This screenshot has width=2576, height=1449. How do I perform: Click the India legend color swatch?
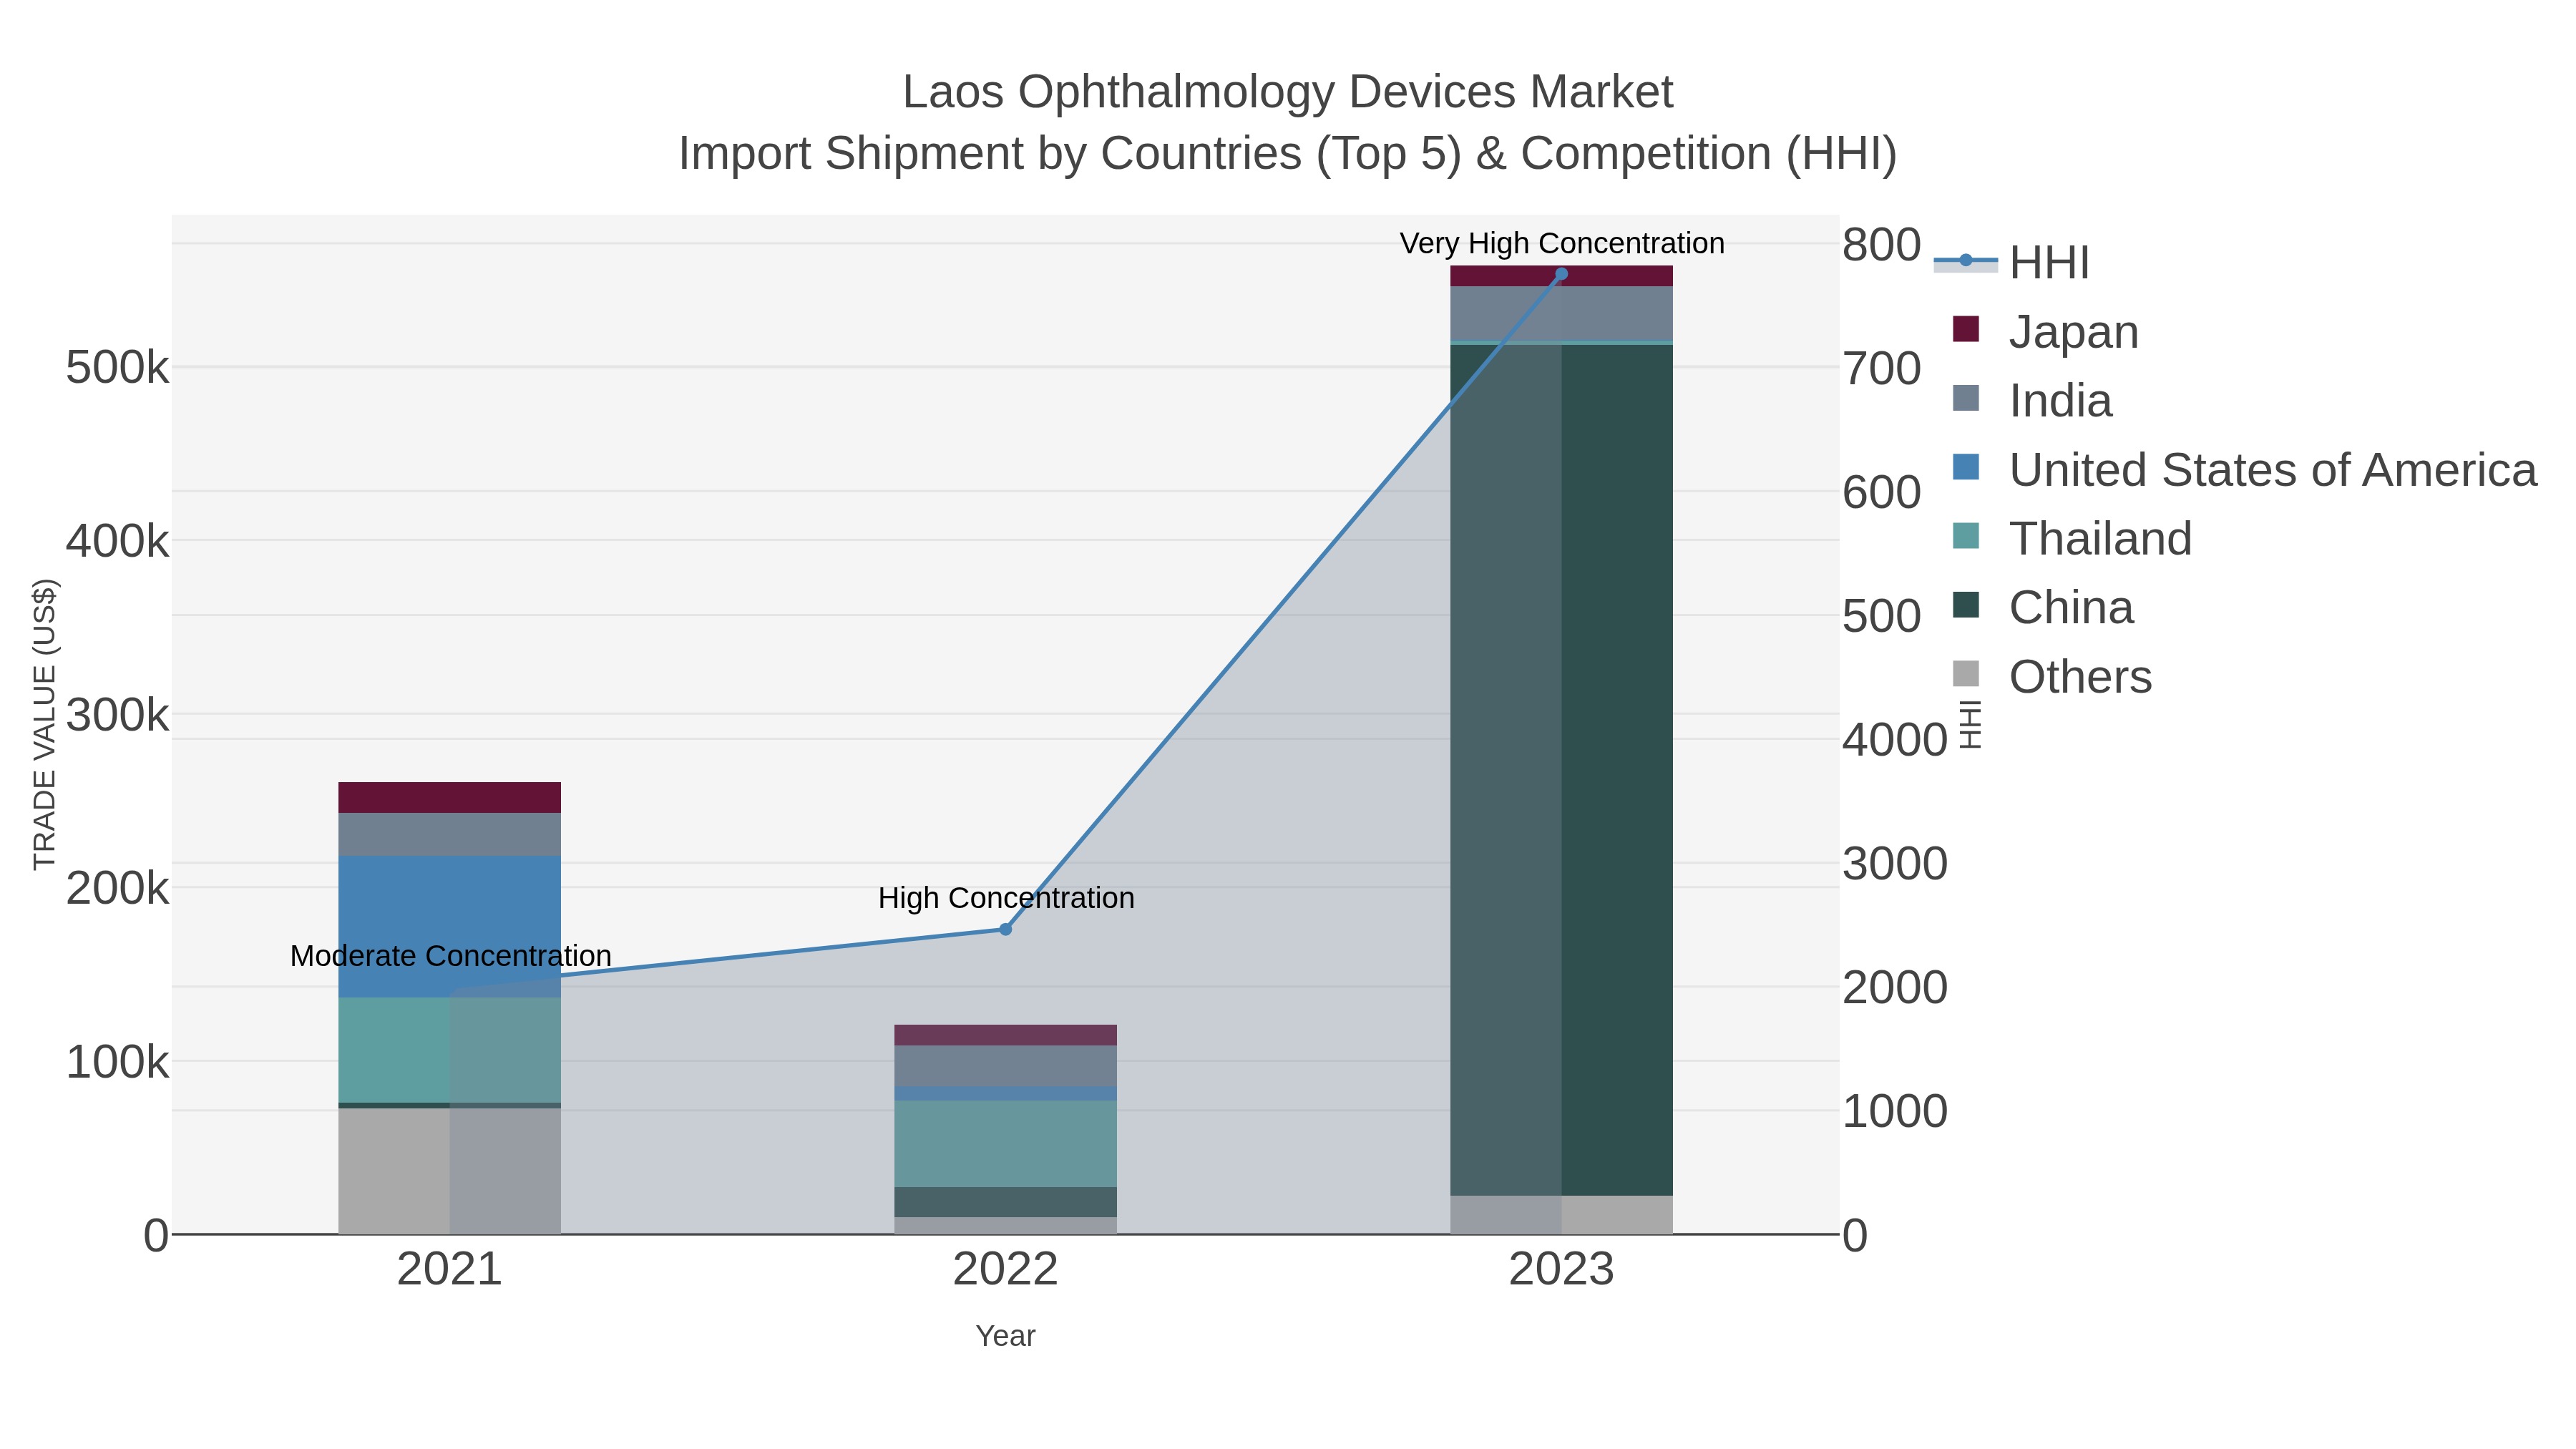pyautogui.click(x=1966, y=398)
